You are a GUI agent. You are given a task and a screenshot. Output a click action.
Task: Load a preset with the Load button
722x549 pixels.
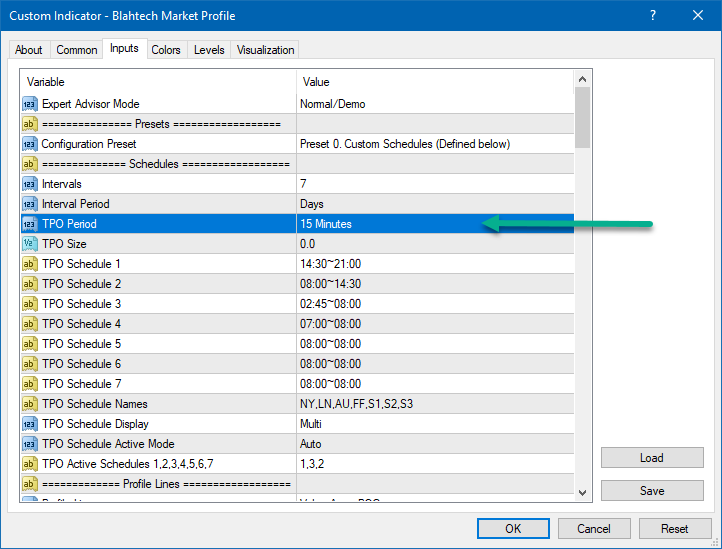(652, 458)
